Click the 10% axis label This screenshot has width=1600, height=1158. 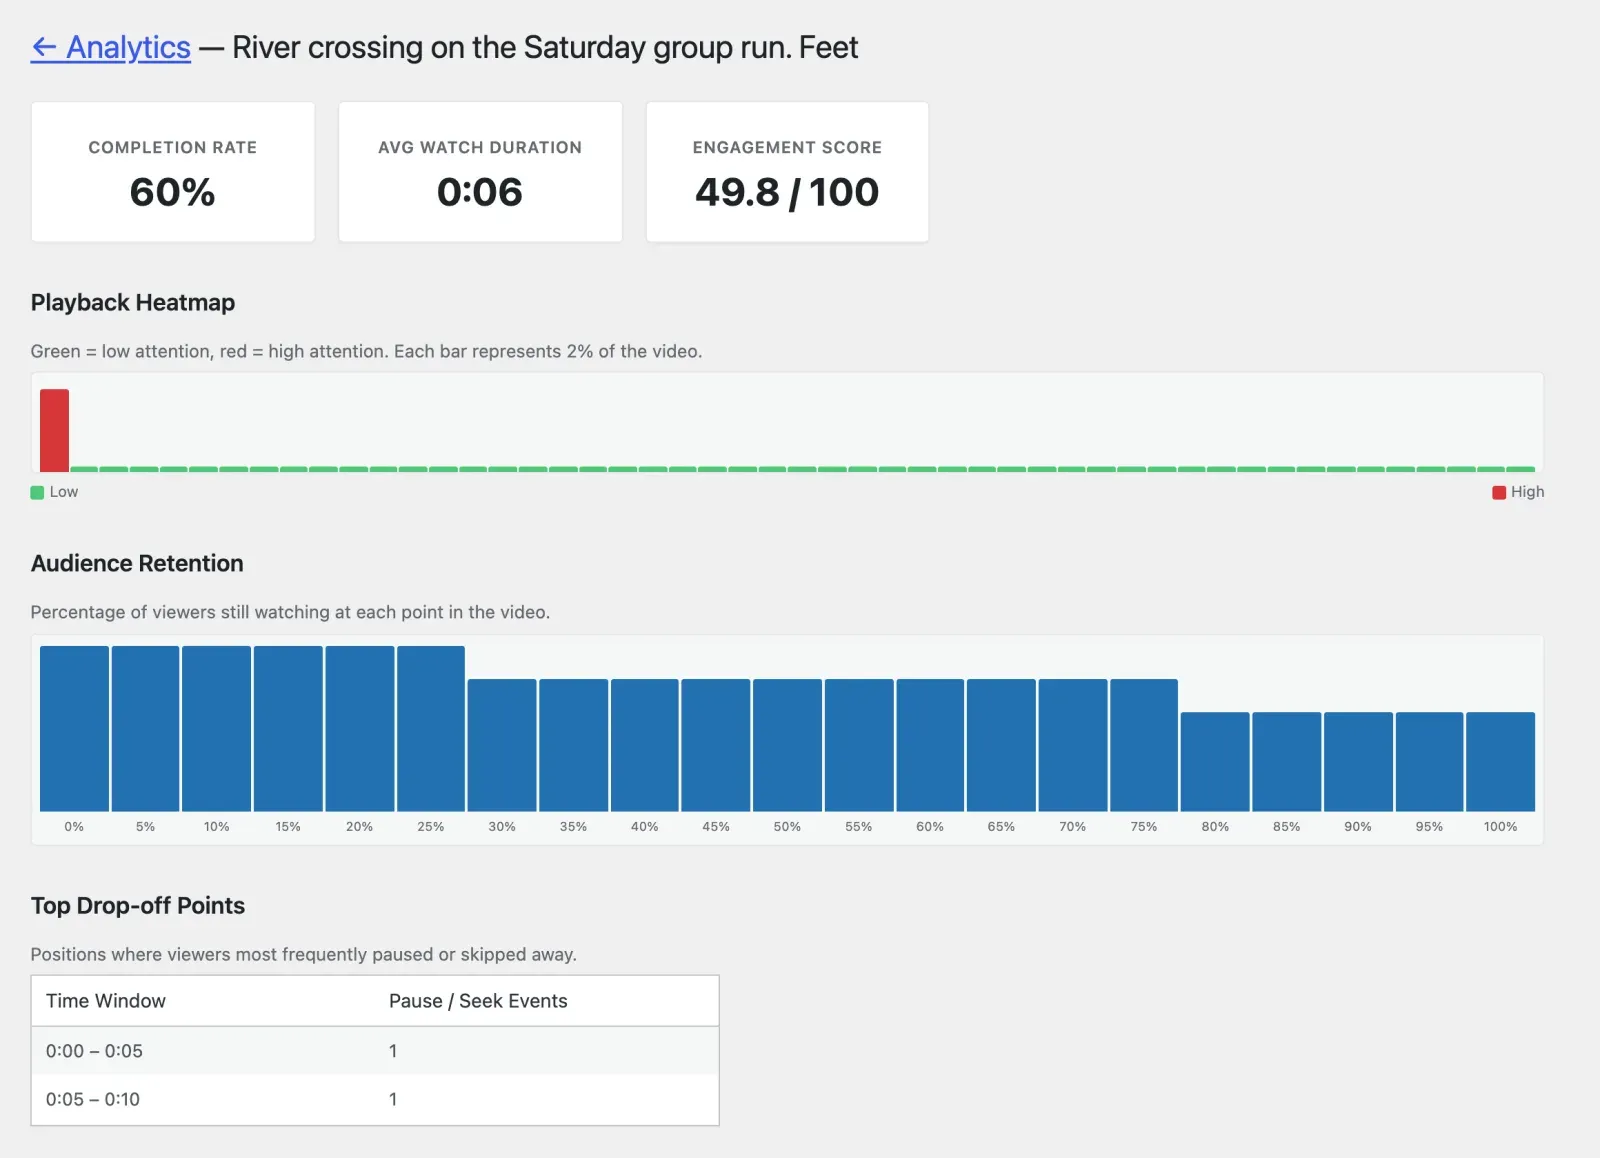217,827
